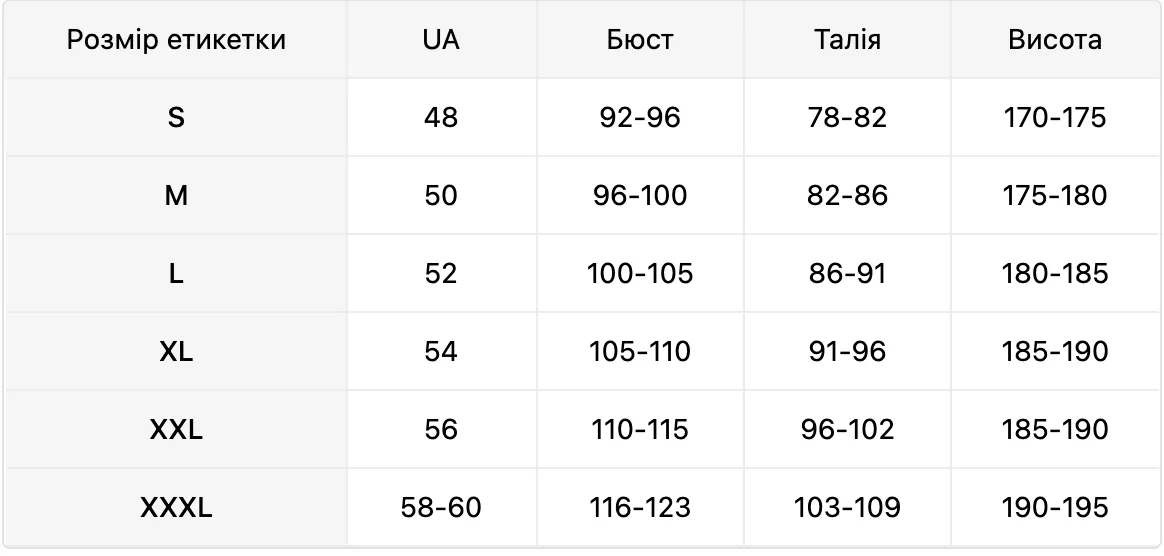Click the 'Розмір етикетки' column header
Image resolution: width=1164 pixels, height=556 pixels.
tap(176, 39)
